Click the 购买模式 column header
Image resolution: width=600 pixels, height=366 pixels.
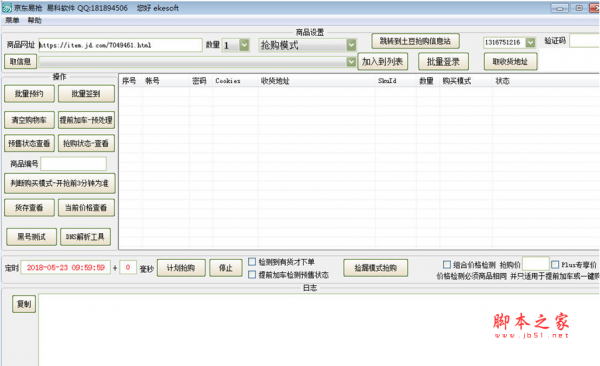coord(466,81)
